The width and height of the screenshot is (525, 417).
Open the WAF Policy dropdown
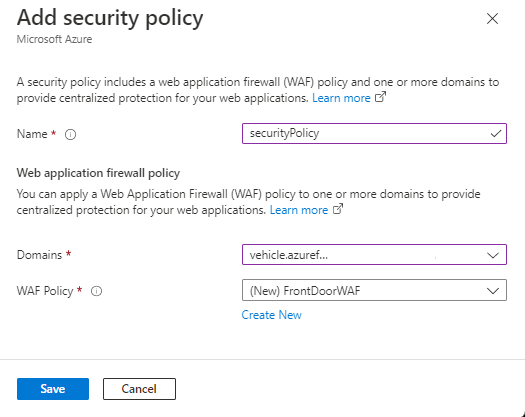(x=374, y=290)
